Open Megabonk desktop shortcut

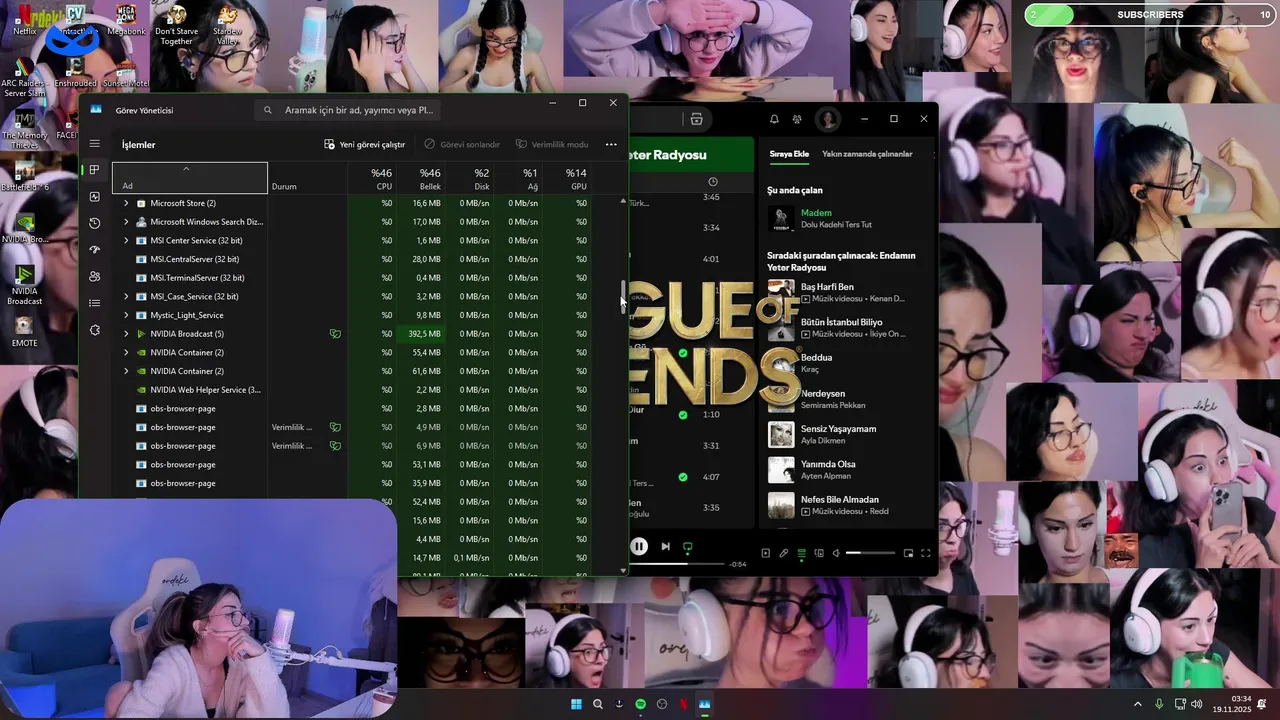126,20
